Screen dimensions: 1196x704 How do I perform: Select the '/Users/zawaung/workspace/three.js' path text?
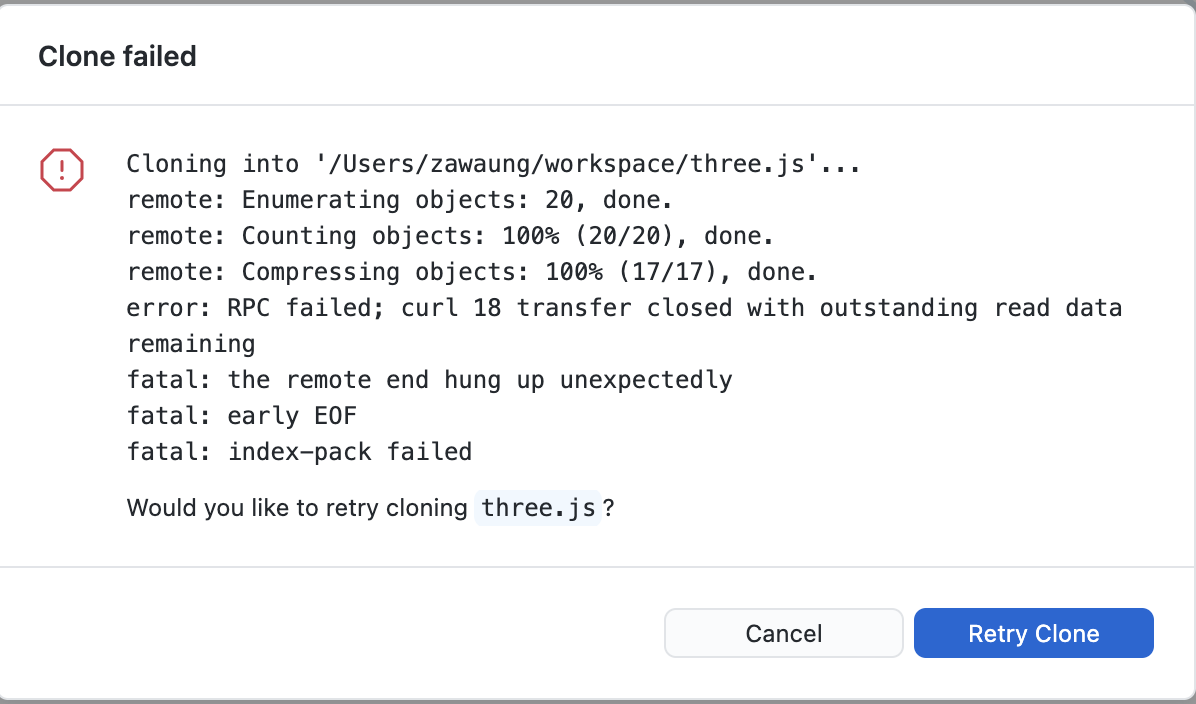[x=577, y=163]
